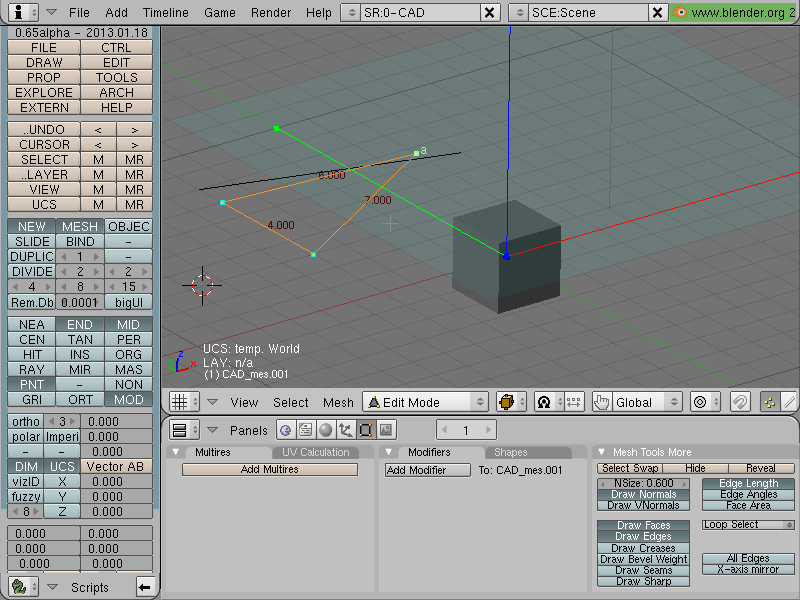
Task: Click the Add Modifier button
Action: click(x=428, y=470)
